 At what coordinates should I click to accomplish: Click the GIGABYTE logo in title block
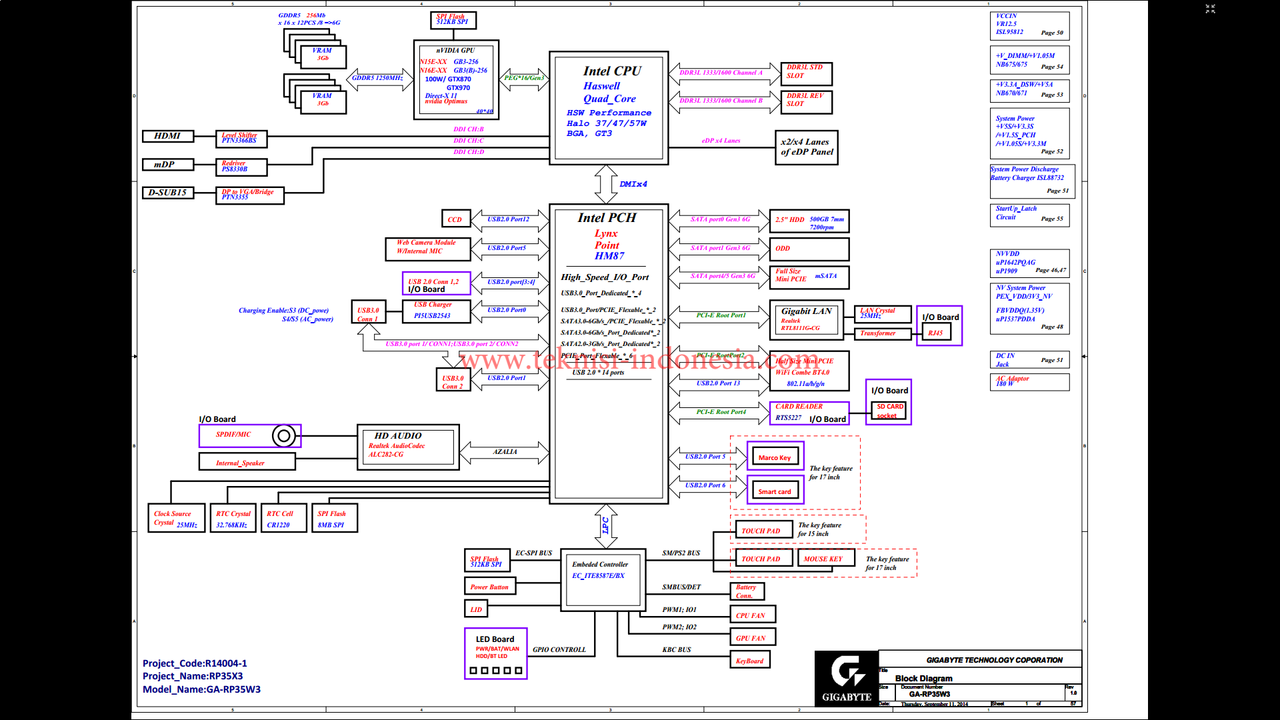pos(845,678)
